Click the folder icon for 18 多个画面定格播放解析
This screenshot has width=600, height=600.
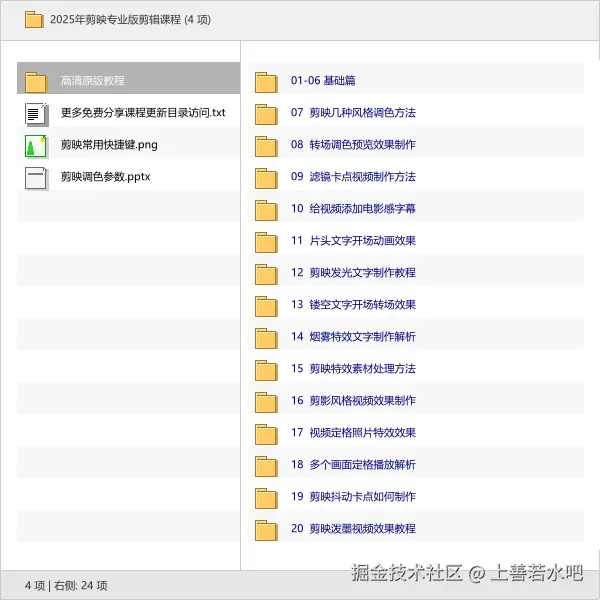[x=266, y=466]
